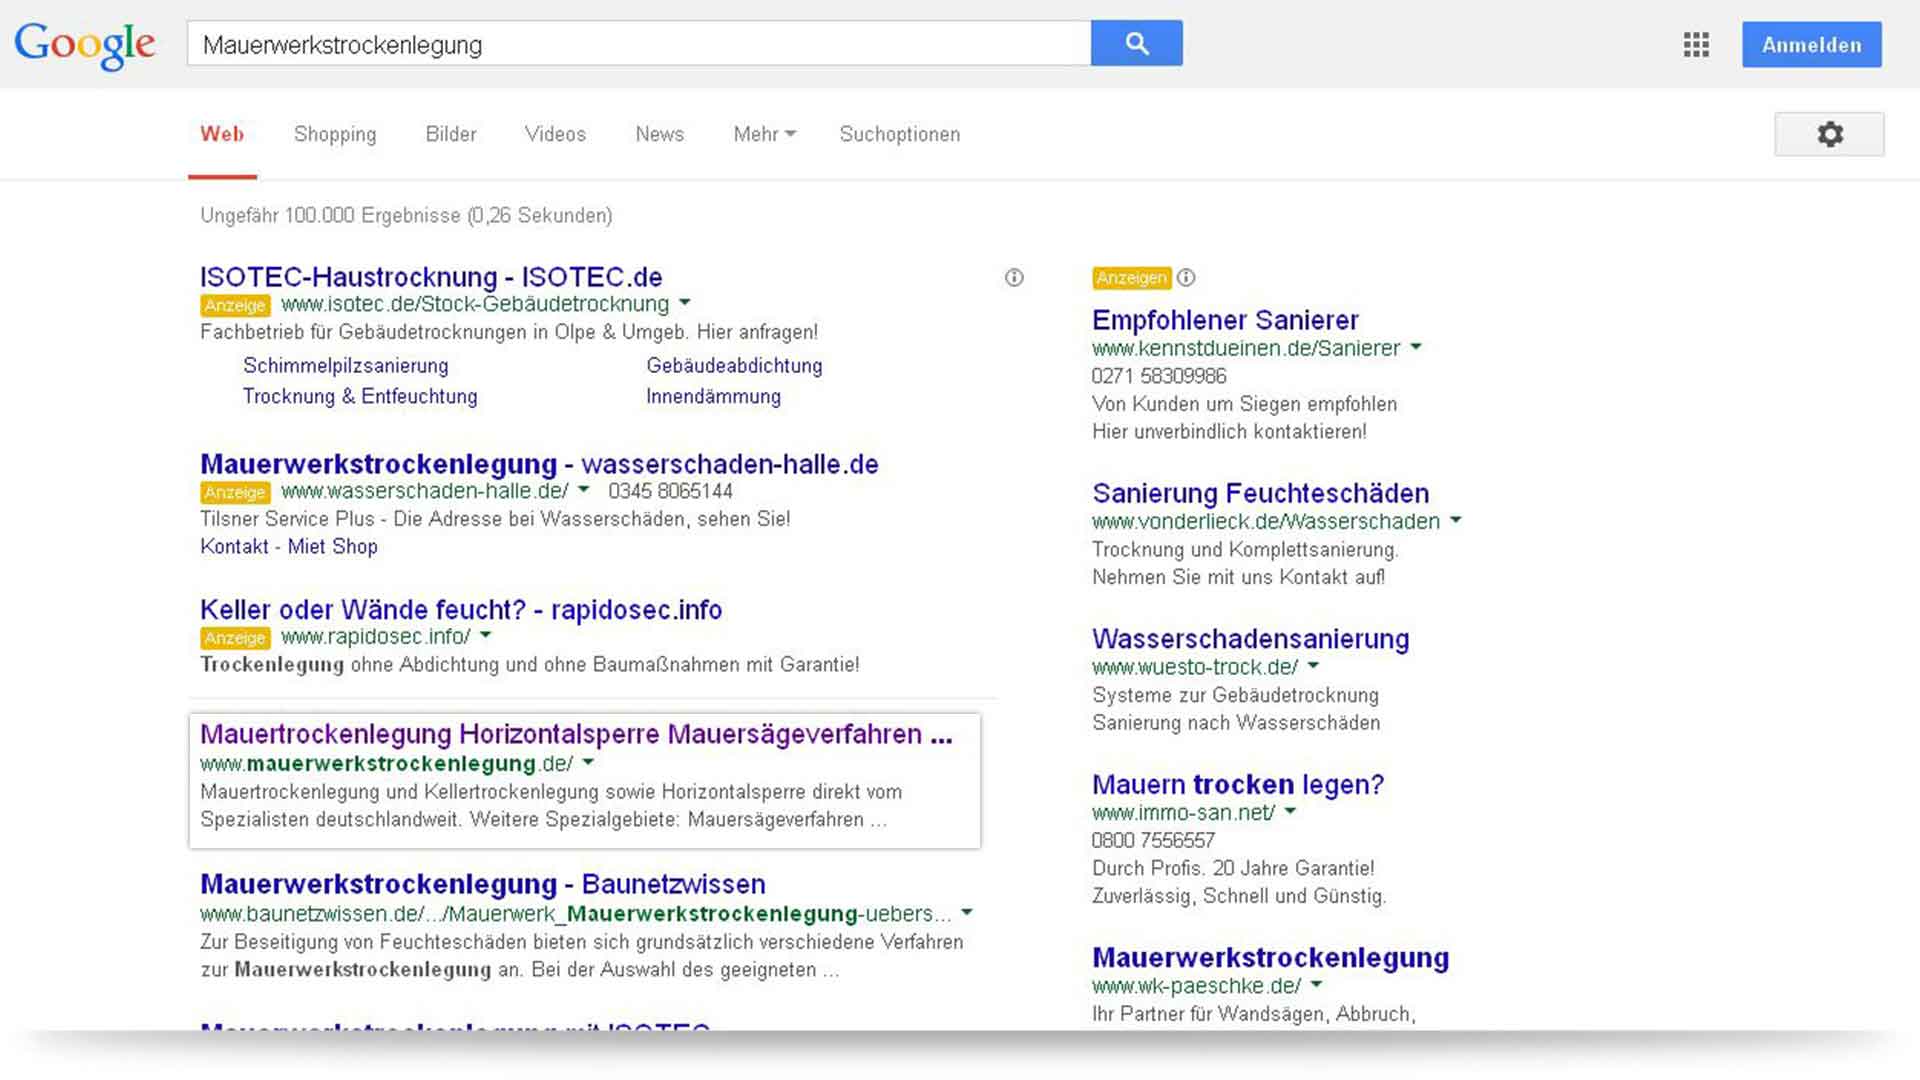Open the Google apps grid icon
Viewport: 1920px width, 1080px height.
pyautogui.click(x=1696, y=45)
